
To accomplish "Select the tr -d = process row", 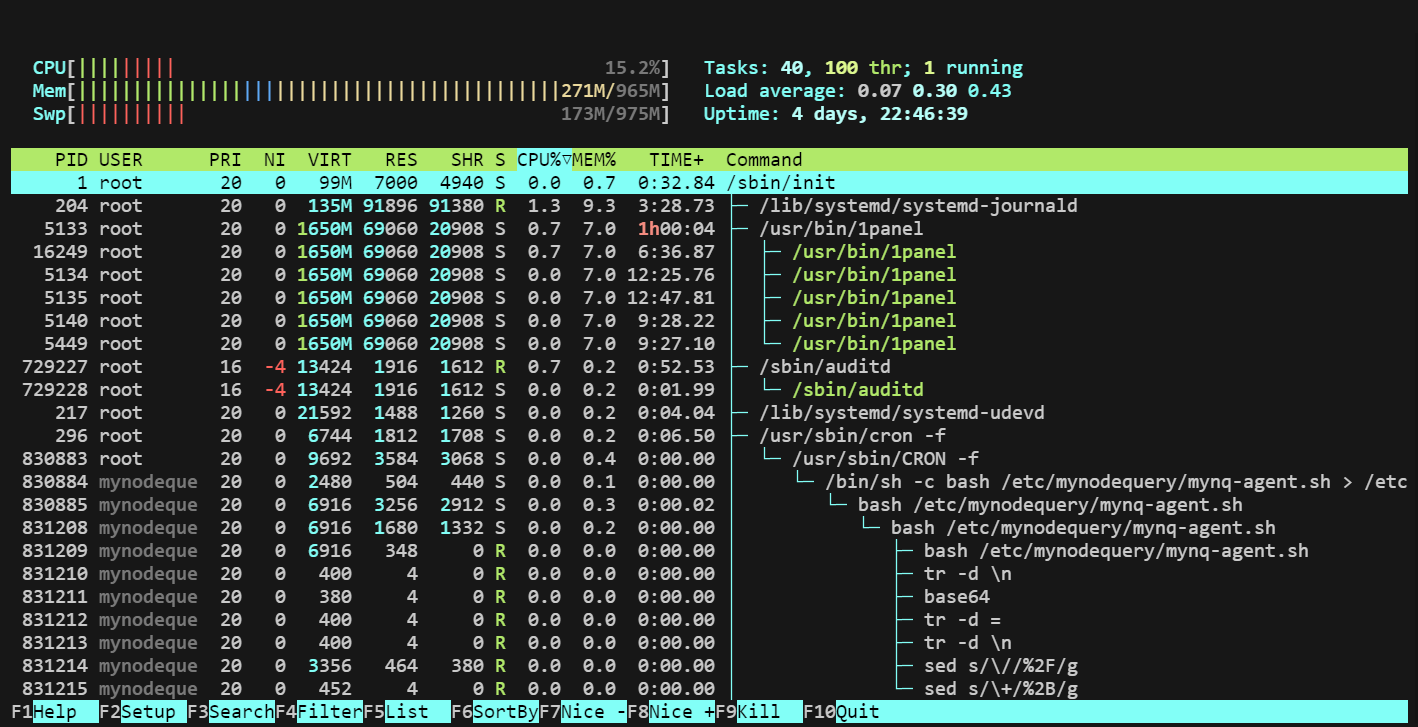I will pos(709,620).
